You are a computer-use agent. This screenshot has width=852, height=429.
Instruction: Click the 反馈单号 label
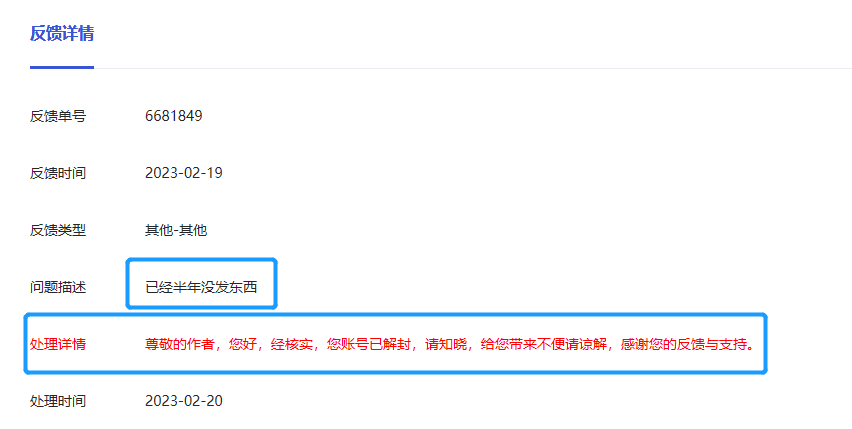(58, 116)
